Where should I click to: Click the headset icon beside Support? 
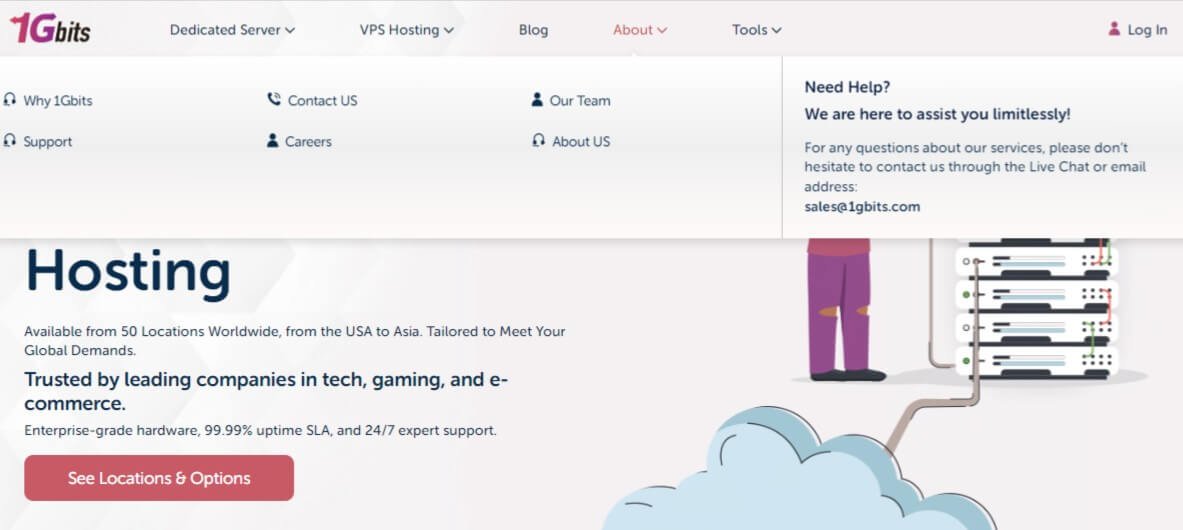coord(10,141)
